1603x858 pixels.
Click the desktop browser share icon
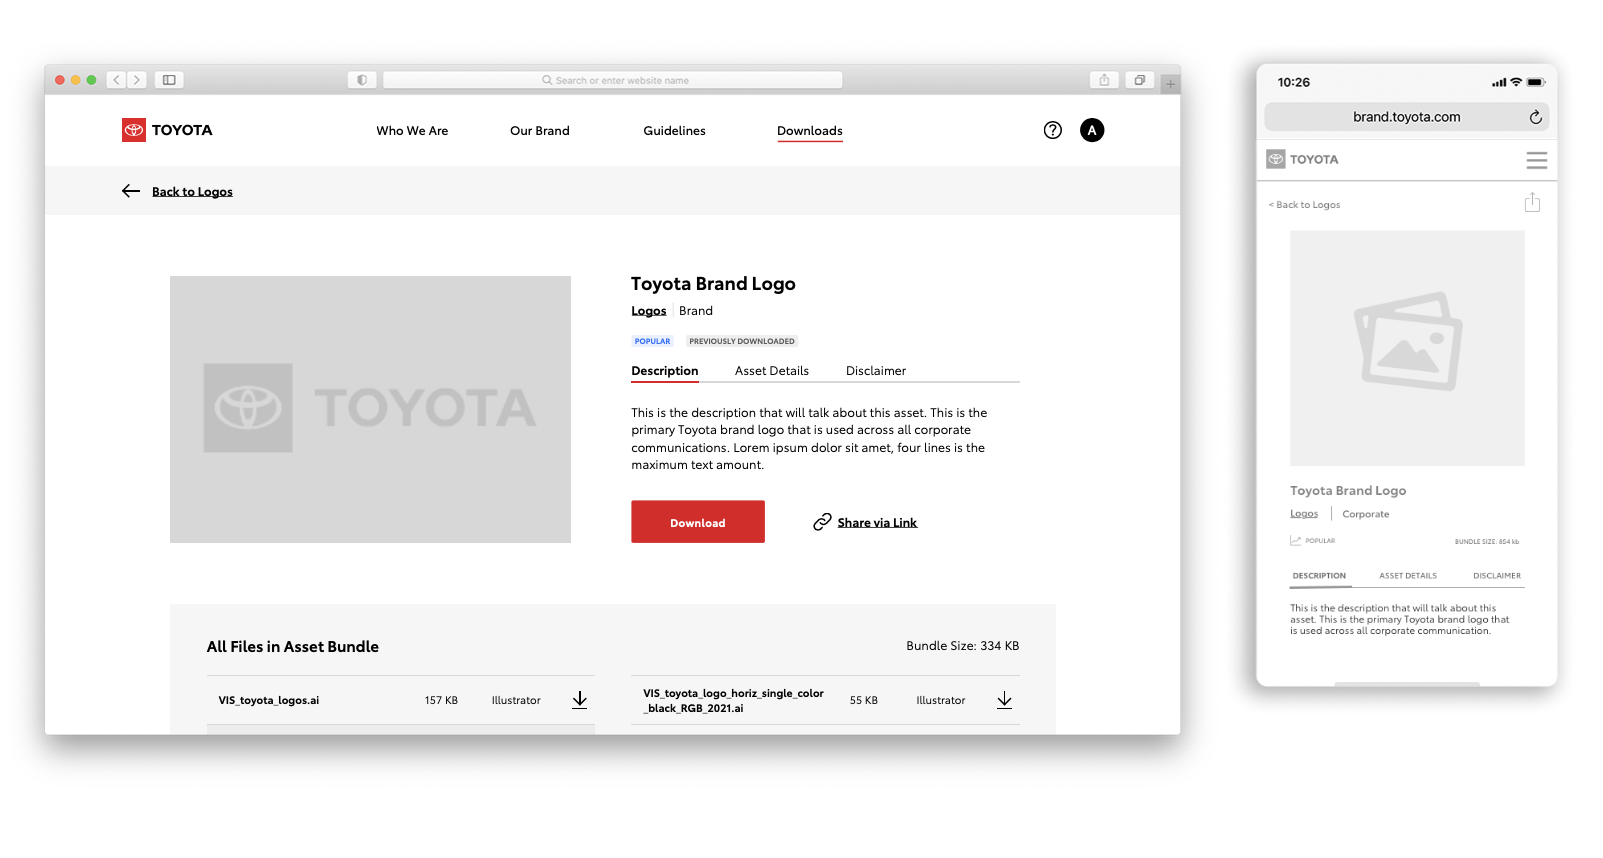(x=1104, y=80)
